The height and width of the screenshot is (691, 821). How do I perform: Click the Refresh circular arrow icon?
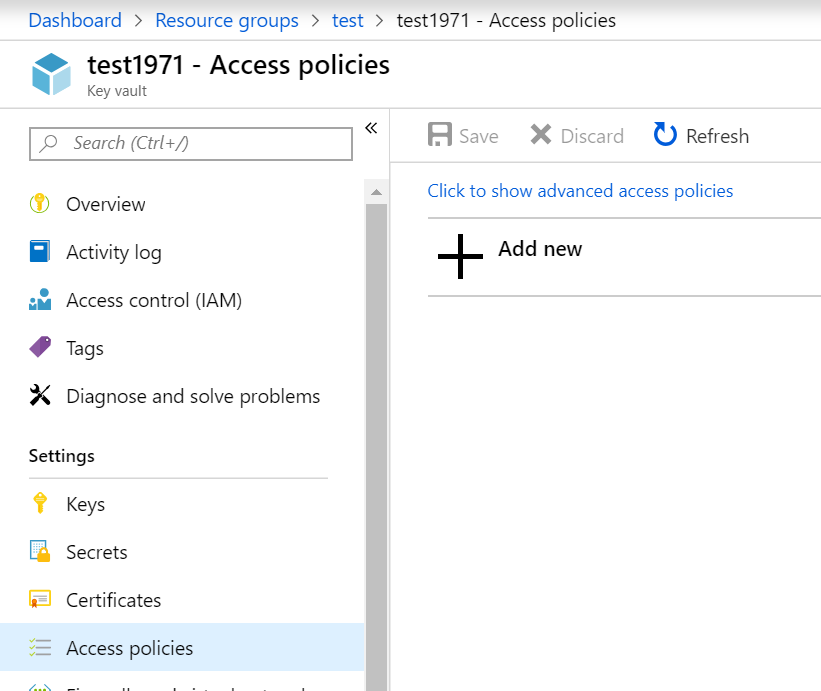click(x=665, y=135)
